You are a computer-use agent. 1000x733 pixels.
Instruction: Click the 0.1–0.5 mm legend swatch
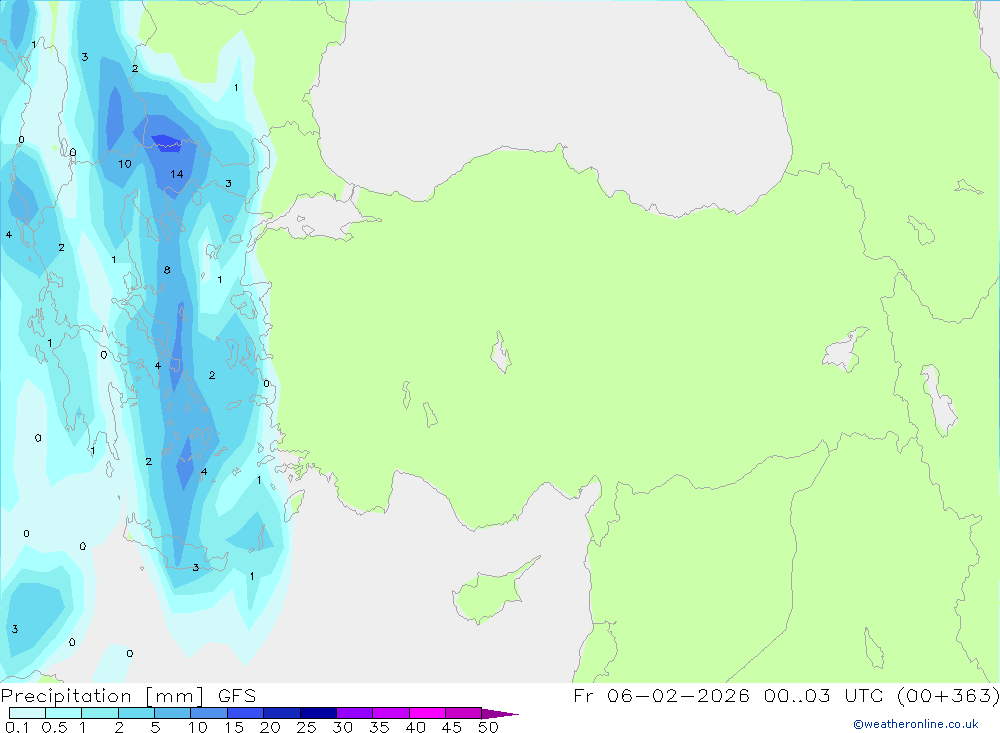click(x=27, y=713)
